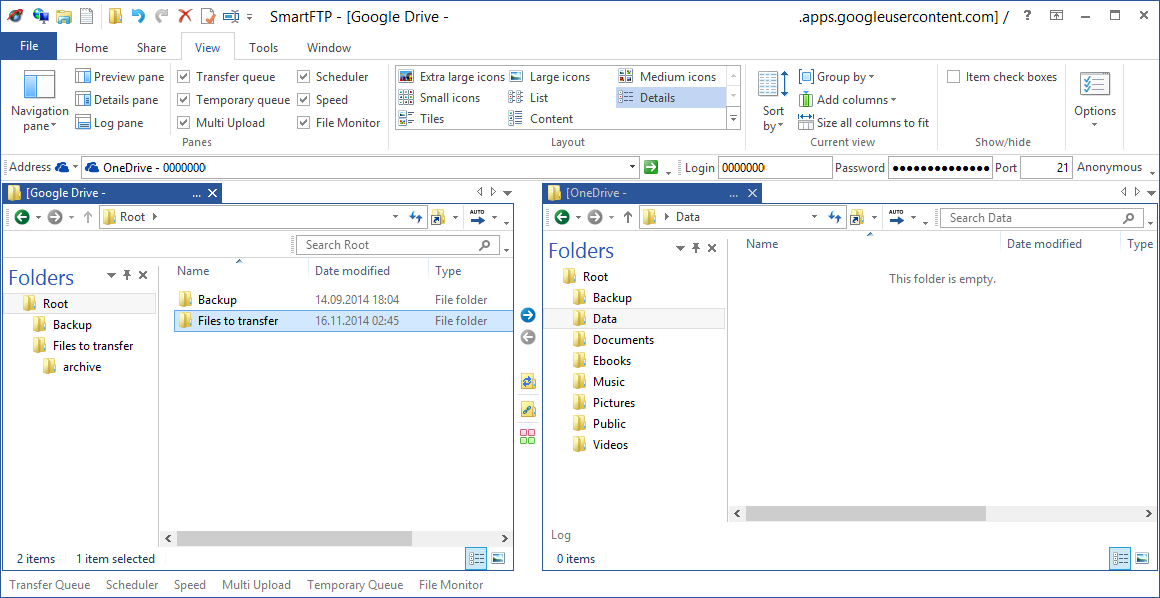Open the Options ribbon button
The width and height of the screenshot is (1160, 598).
1094,99
